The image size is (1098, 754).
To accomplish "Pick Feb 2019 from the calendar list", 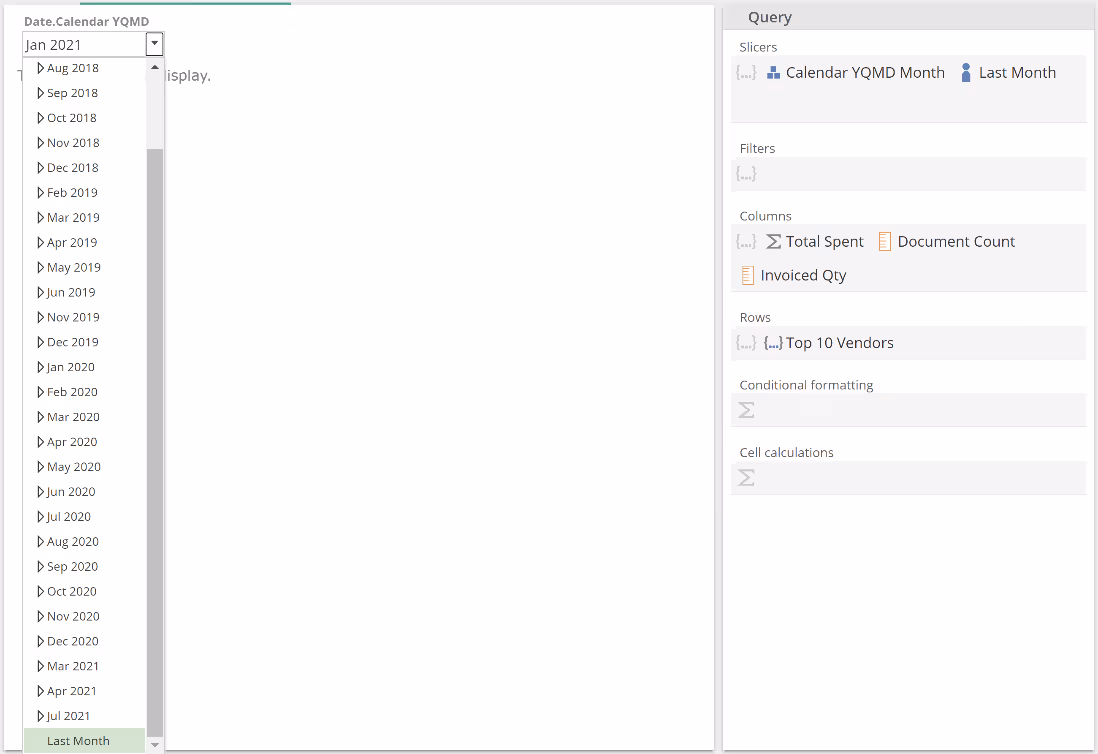I will [72, 193].
